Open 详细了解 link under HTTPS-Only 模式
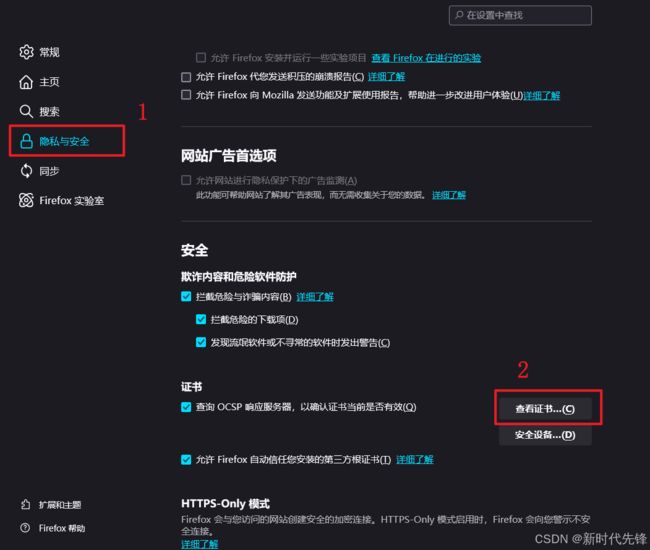This screenshot has width=650, height=550. [199, 544]
